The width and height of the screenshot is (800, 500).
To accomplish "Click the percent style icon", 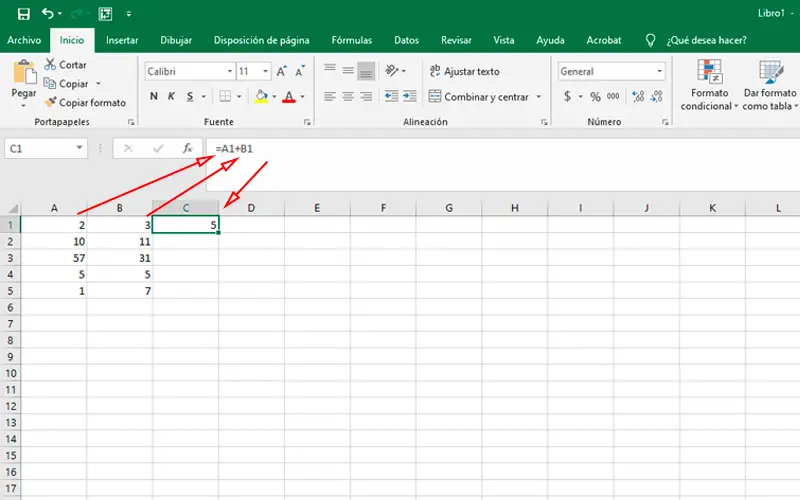I will [x=595, y=96].
